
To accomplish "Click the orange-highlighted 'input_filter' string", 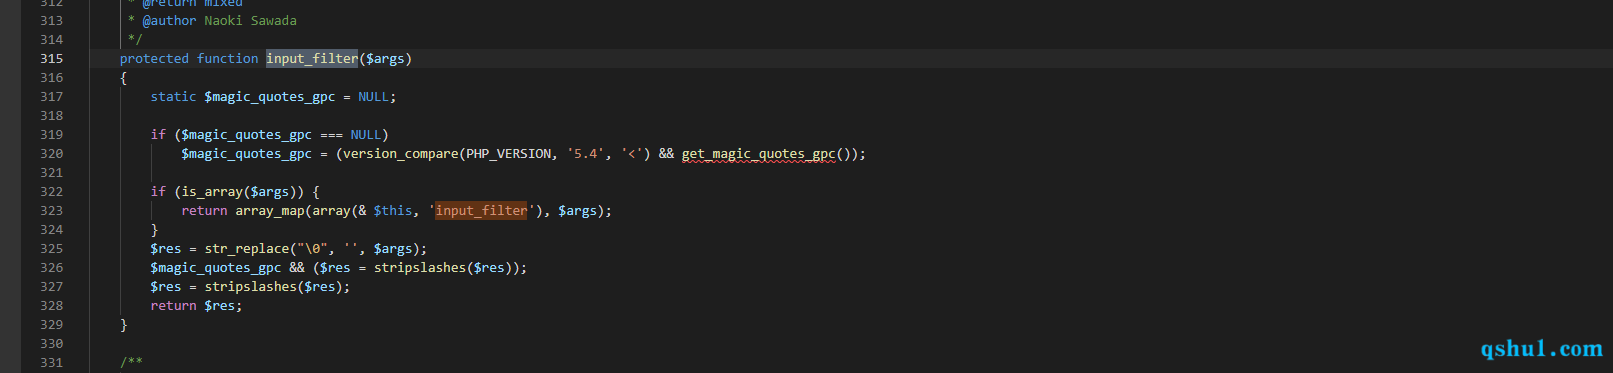I will (481, 211).
